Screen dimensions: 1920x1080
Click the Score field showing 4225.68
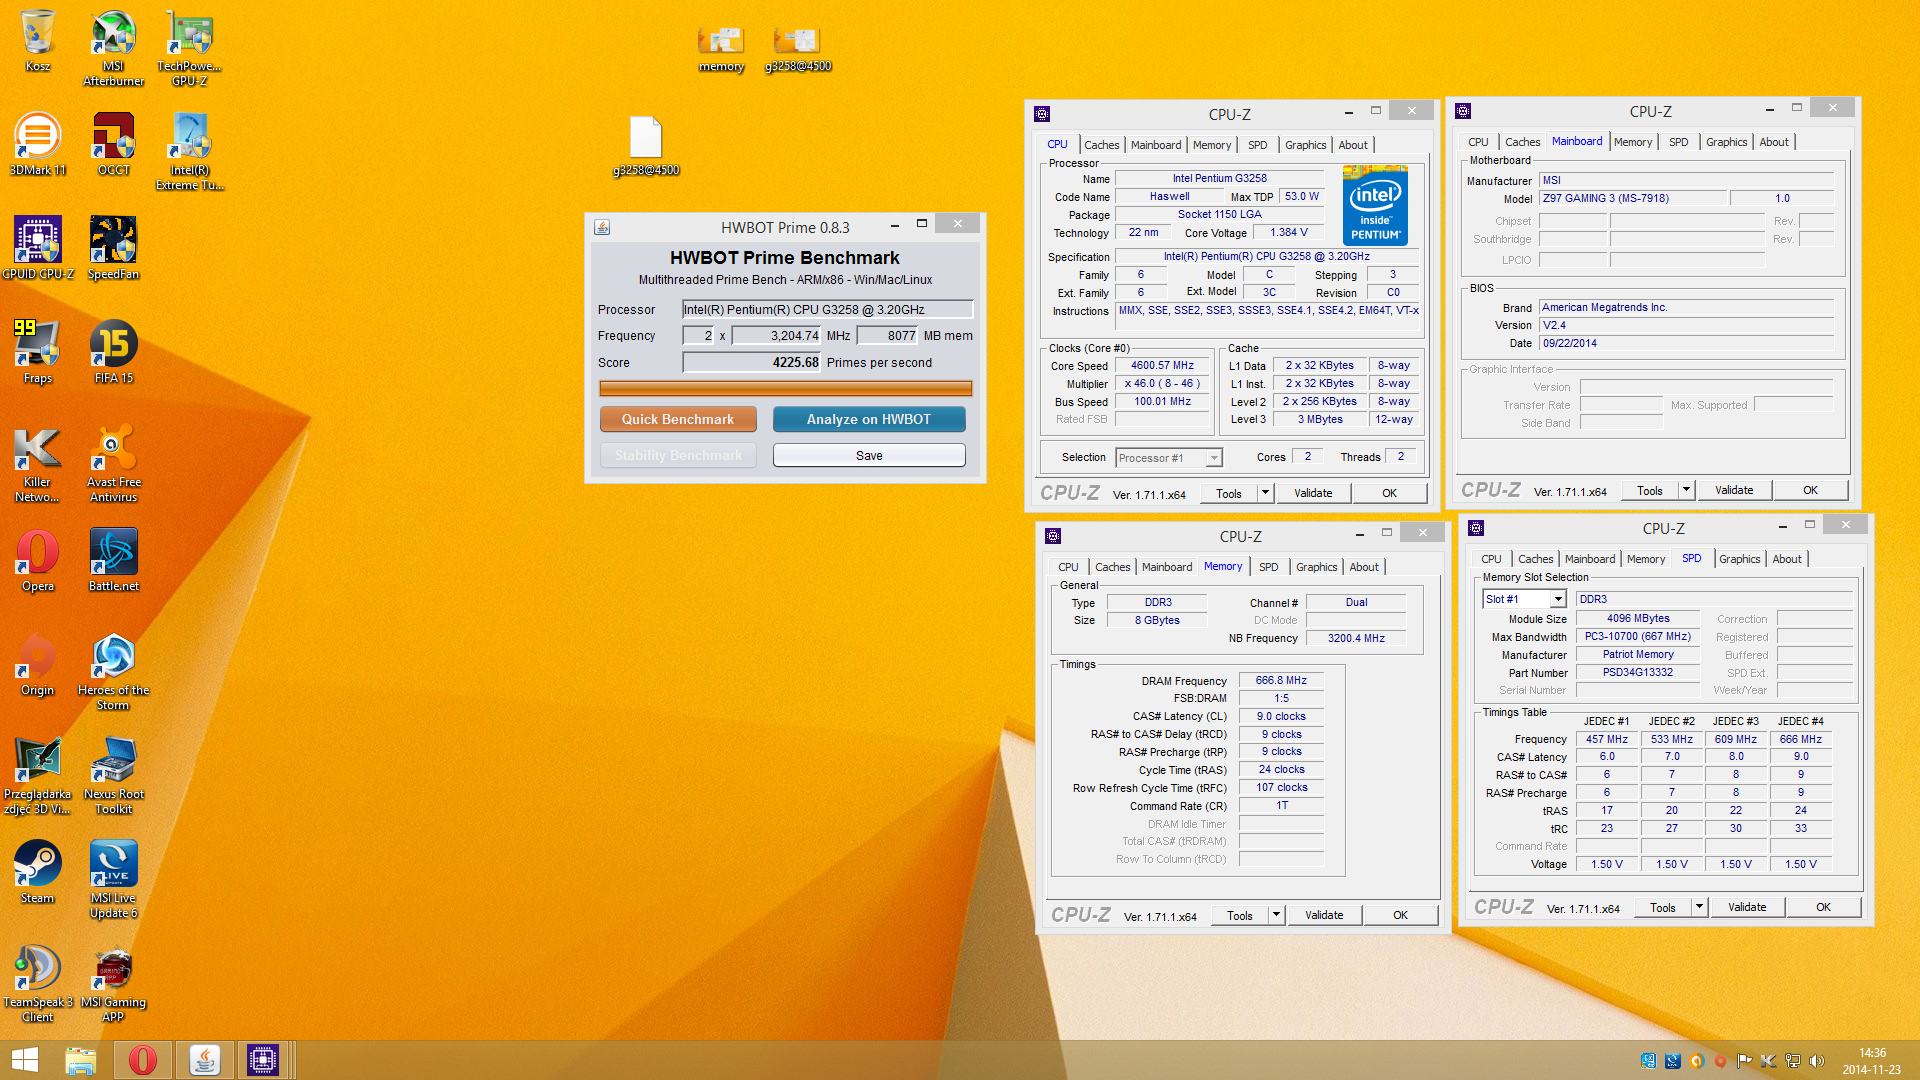pyautogui.click(x=752, y=362)
